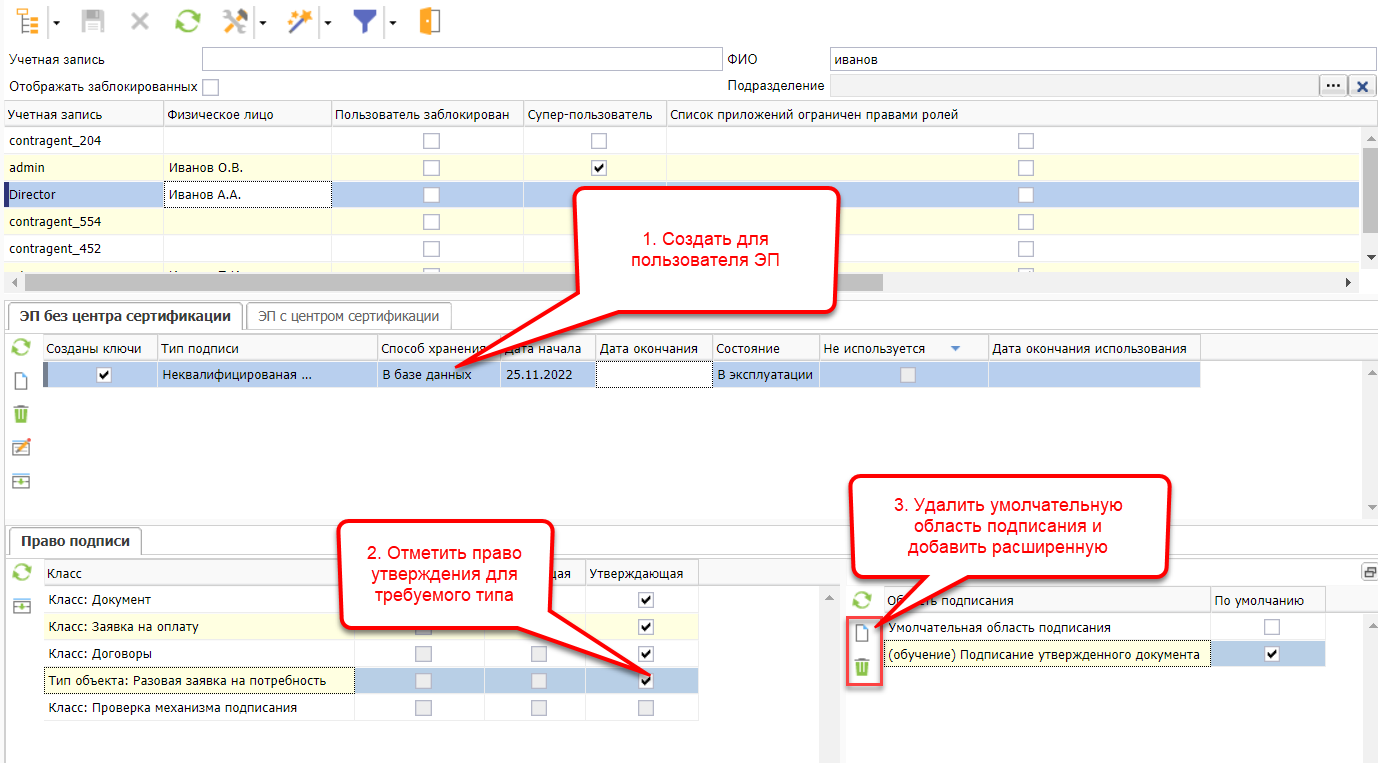Click the wrench and hammer tools icon
Image resolution: width=1378 pixels, height=763 pixels.
[x=236, y=22]
